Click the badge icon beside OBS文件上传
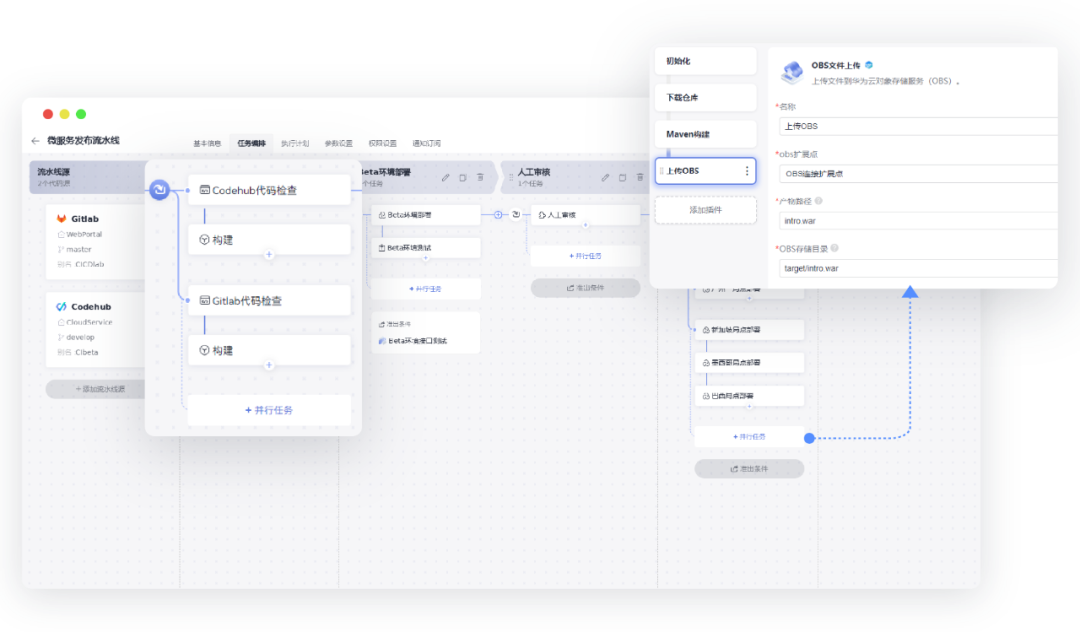The width and height of the screenshot is (1080, 632). [869, 65]
